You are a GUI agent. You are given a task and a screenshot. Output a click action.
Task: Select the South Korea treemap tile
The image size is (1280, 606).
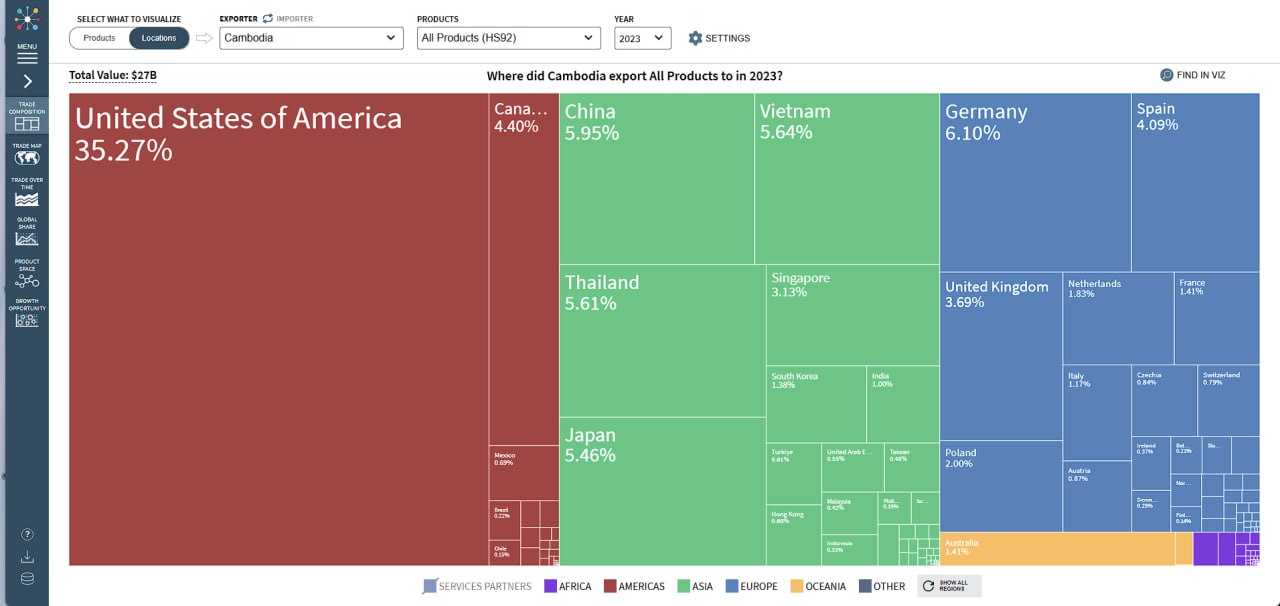pyautogui.click(x=816, y=404)
